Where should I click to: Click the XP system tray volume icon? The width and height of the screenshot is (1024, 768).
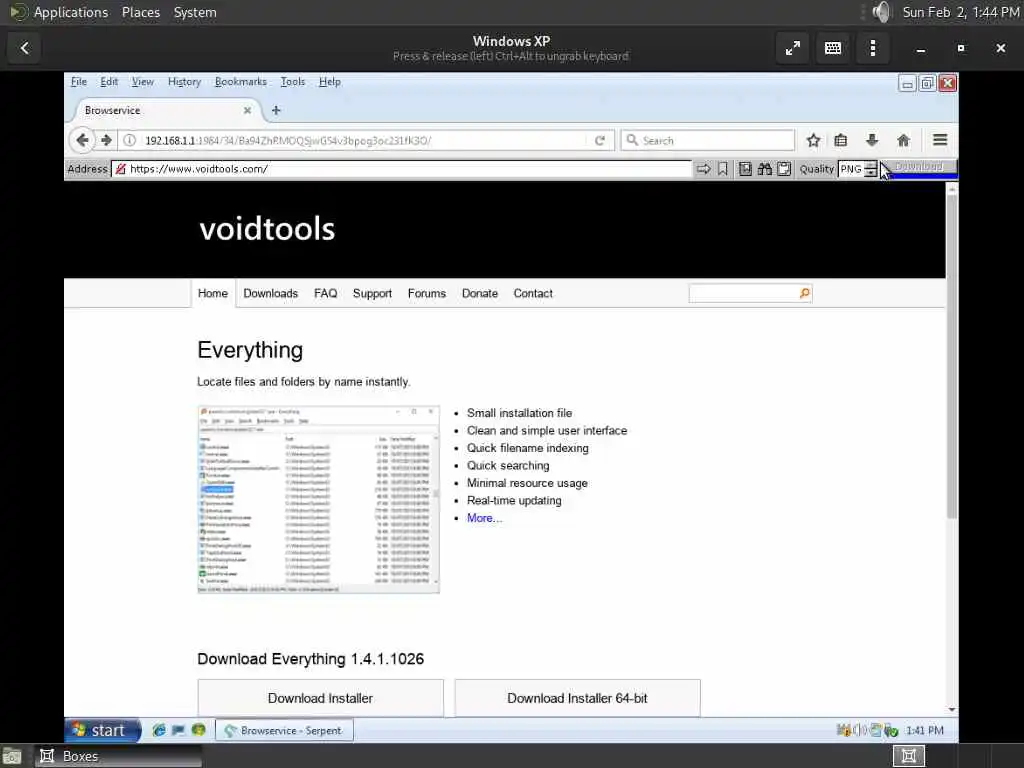tap(860, 730)
